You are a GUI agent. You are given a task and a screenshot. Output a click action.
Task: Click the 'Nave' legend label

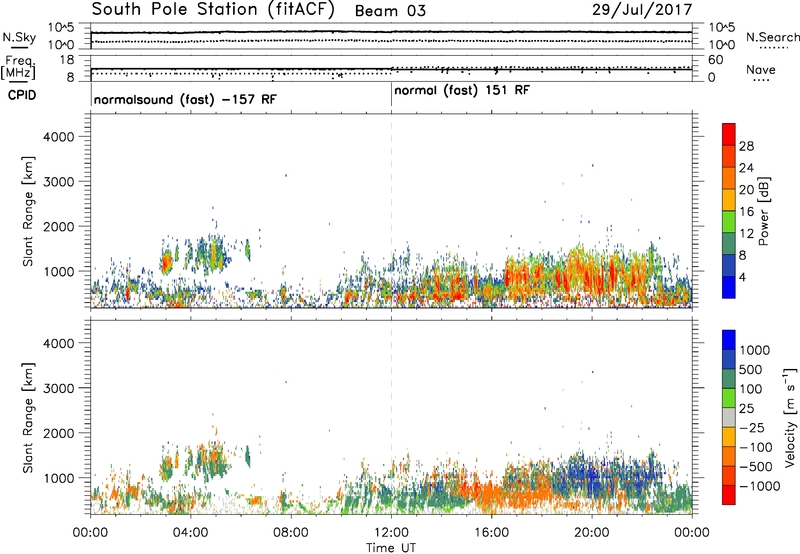760,70
